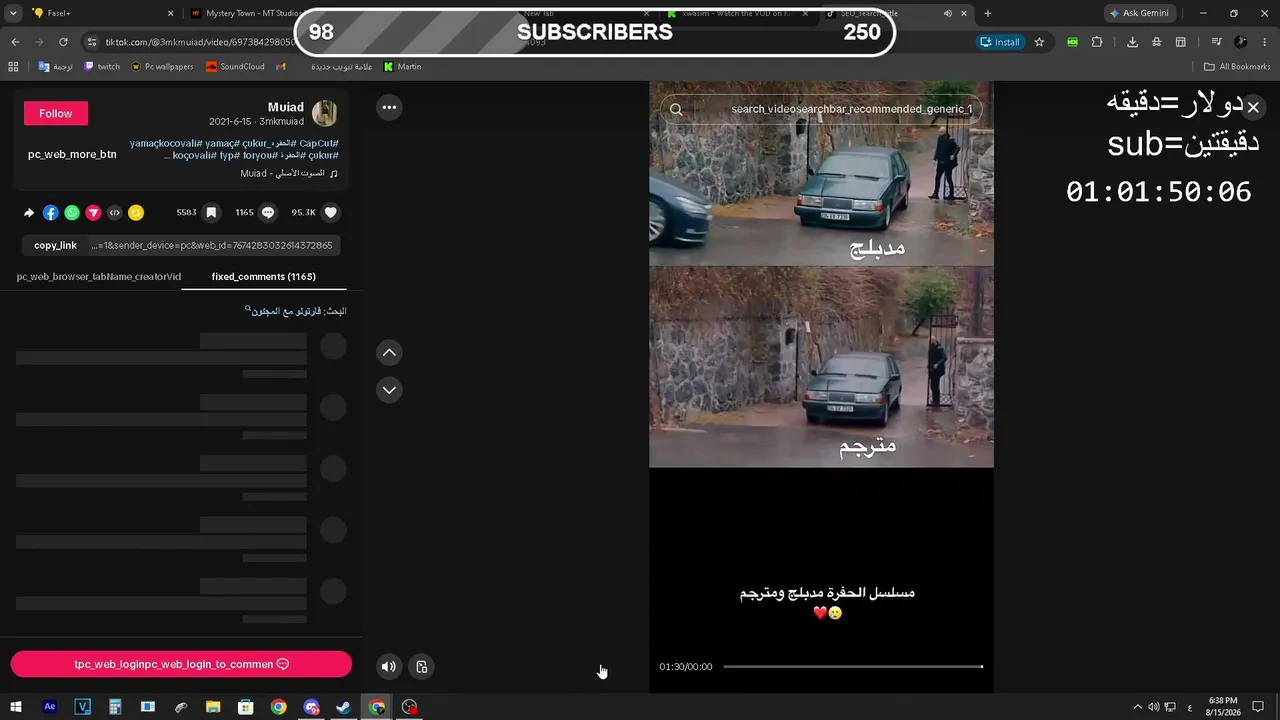
Task: Open the system volume tray icon
Action: tap(1153, 707)
